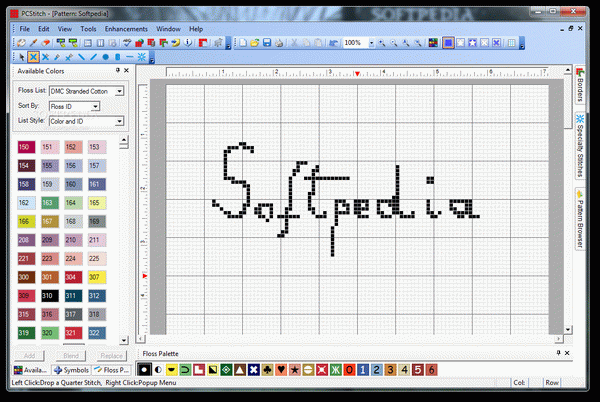
Task: Switch to the Availa... colors tab
Action: tap(31, 370)
